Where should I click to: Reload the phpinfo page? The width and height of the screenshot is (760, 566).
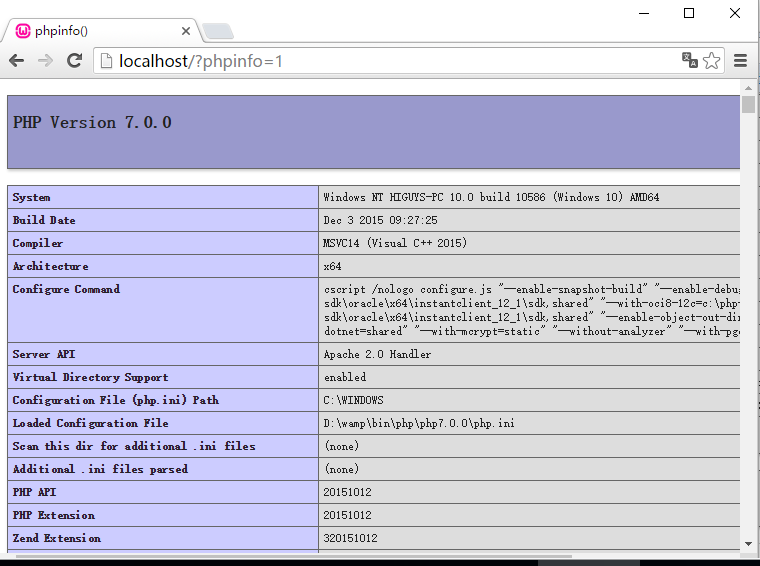click(x=74, y=61)
